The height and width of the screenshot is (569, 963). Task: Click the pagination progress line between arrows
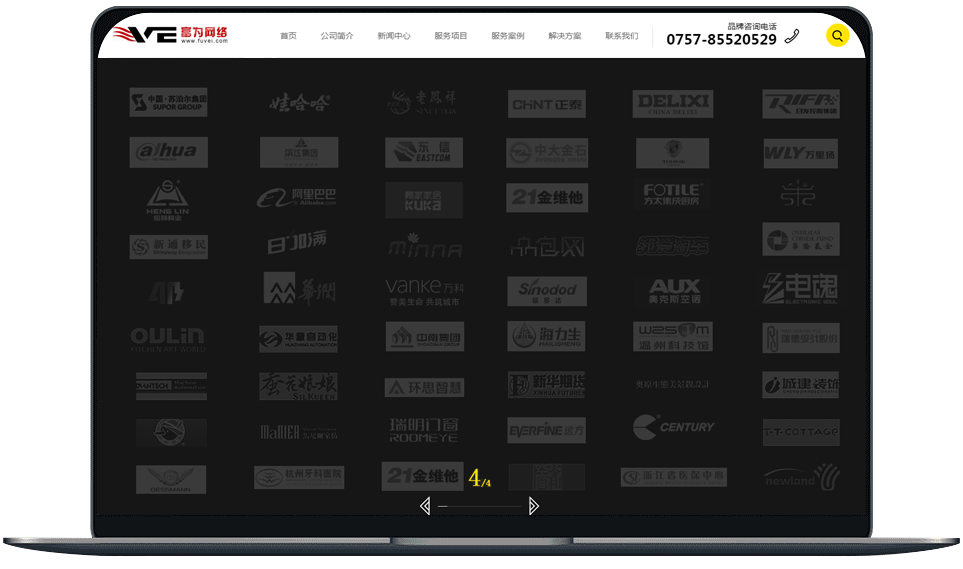(x=479, y=507)
